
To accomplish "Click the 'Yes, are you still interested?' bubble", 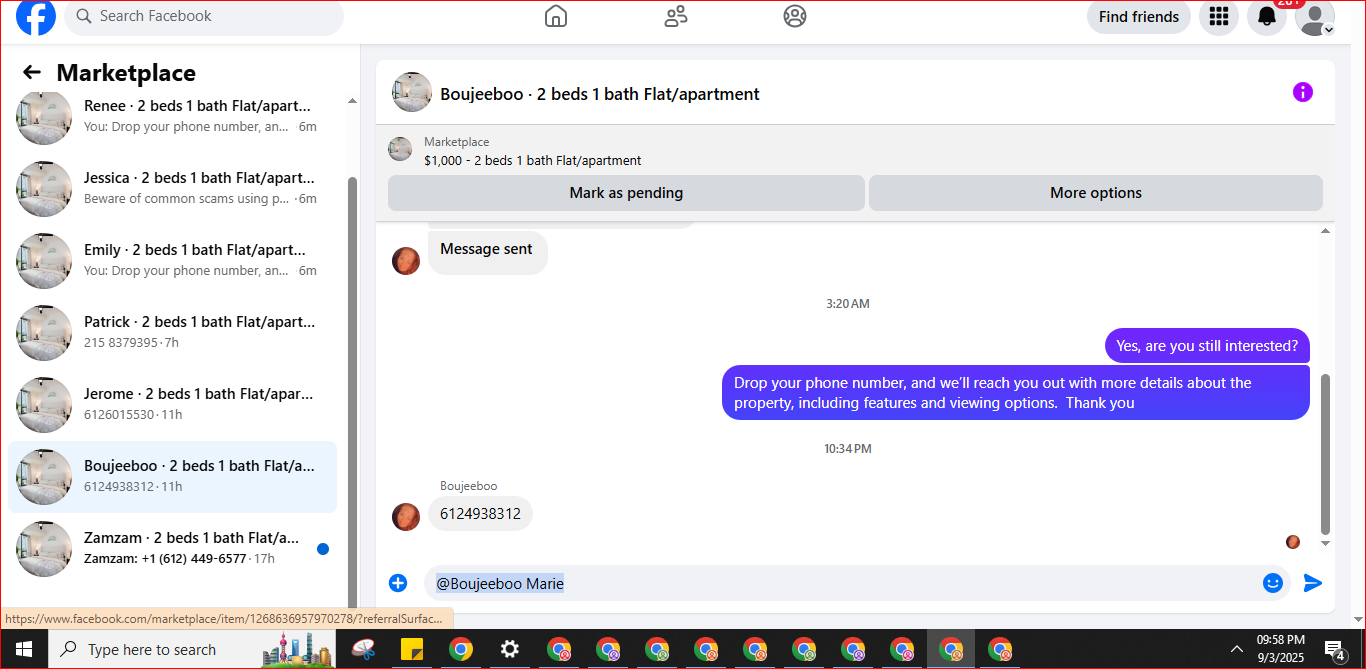I will [x=1207, y=346].
